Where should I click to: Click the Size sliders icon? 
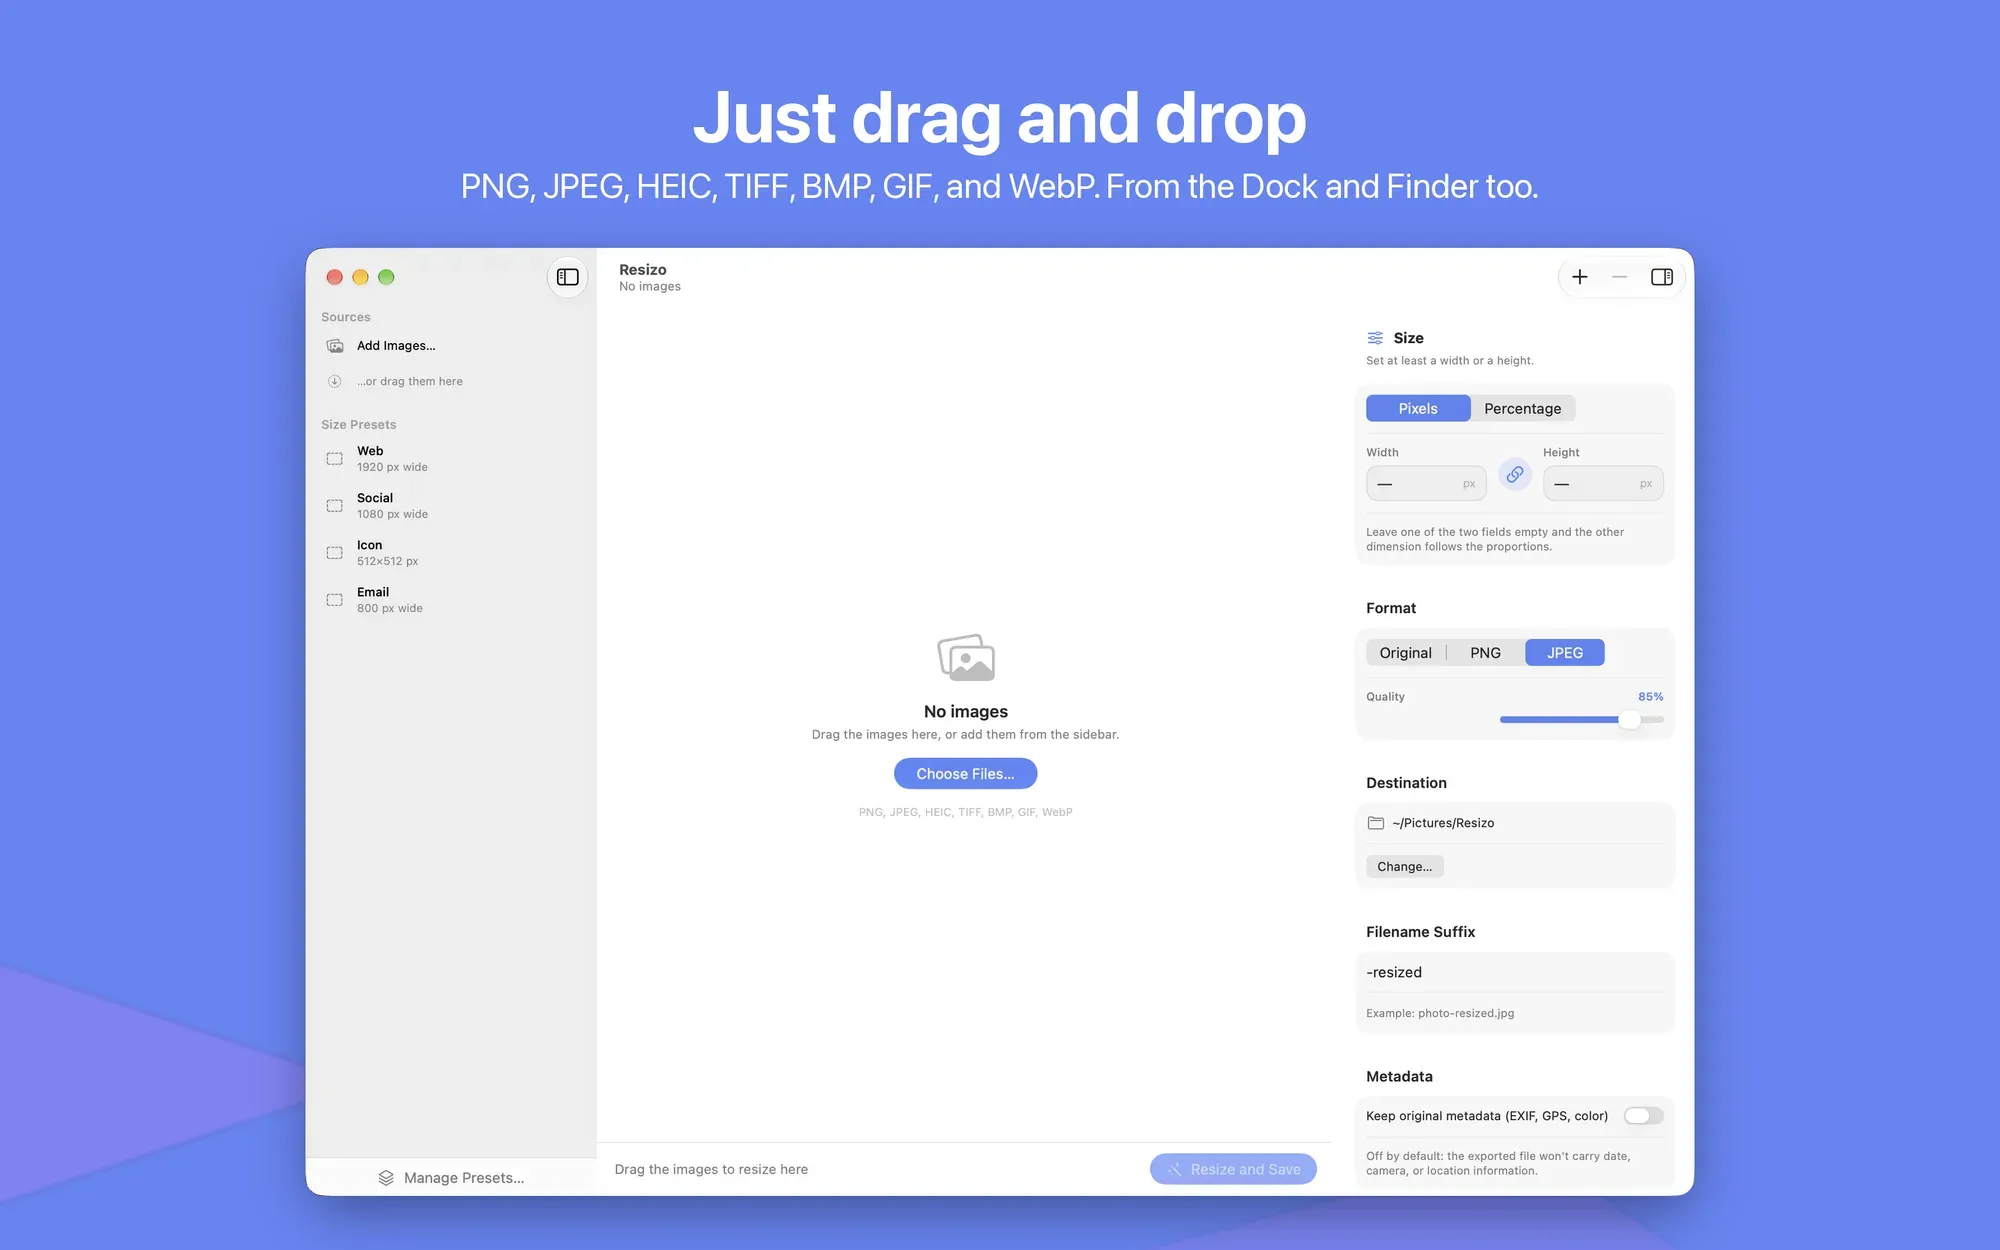tap(1376, 338)
